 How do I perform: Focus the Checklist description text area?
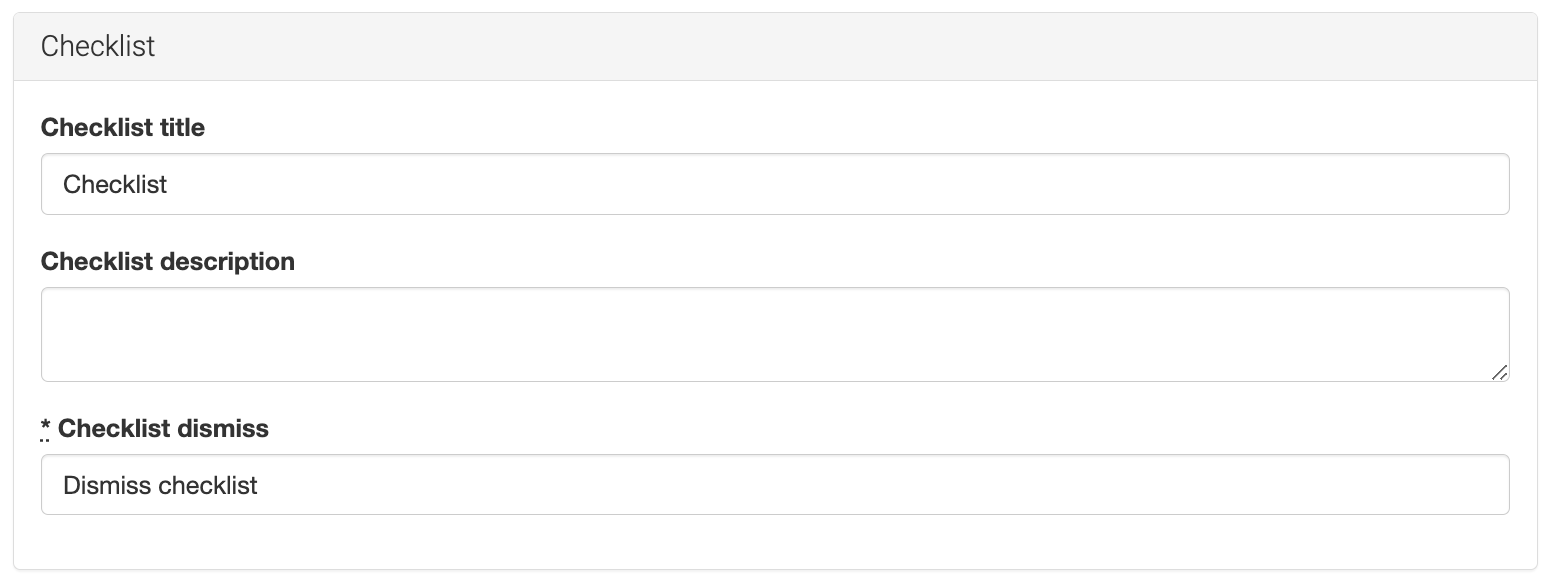point(775,334)
